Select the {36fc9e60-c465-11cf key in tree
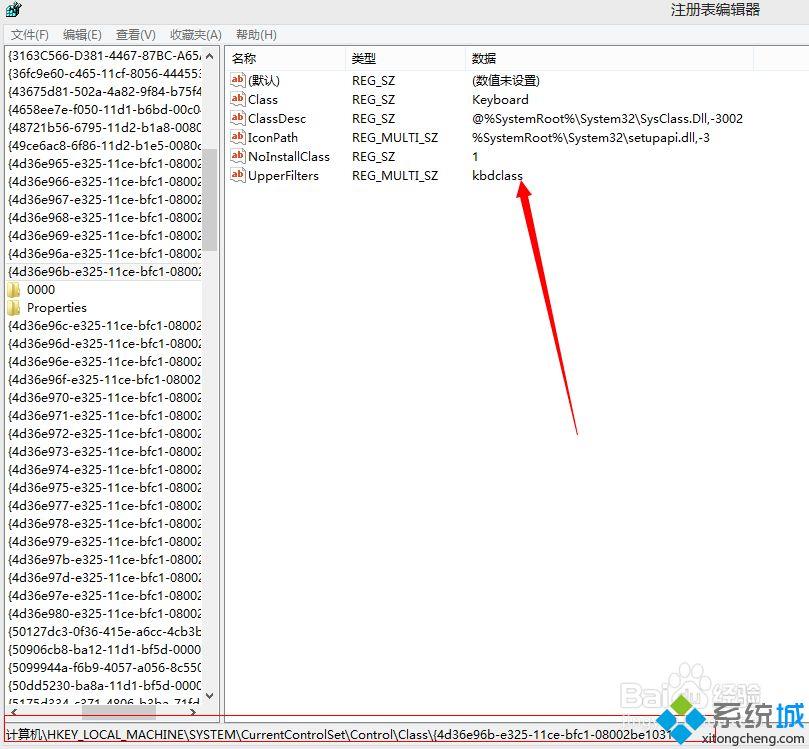Screen dimensions: 809x749 point(104,74)
